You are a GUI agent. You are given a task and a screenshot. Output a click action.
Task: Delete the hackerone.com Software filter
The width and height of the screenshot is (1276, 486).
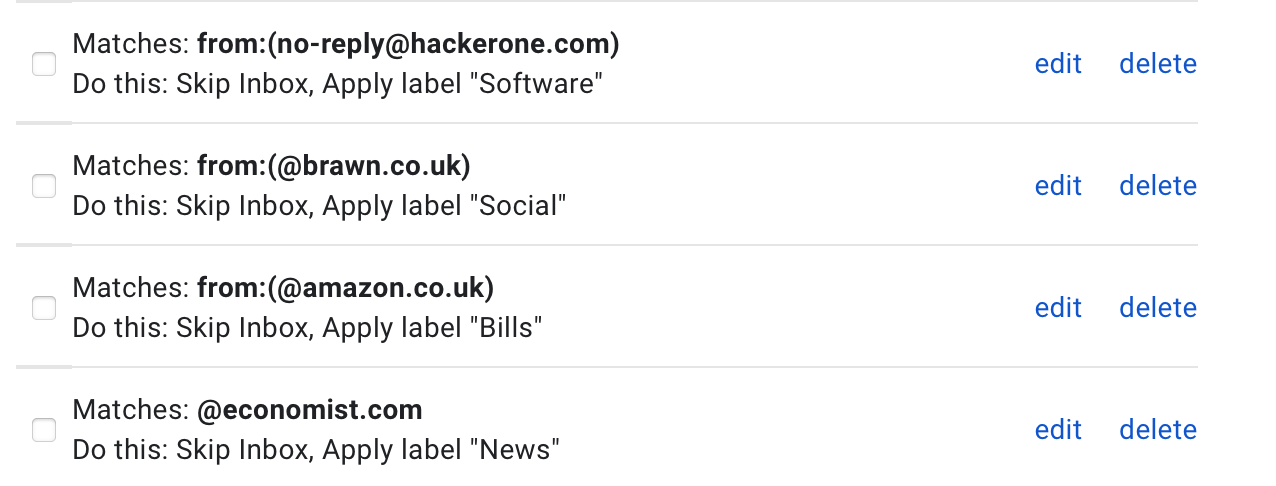click(1158, 64)
